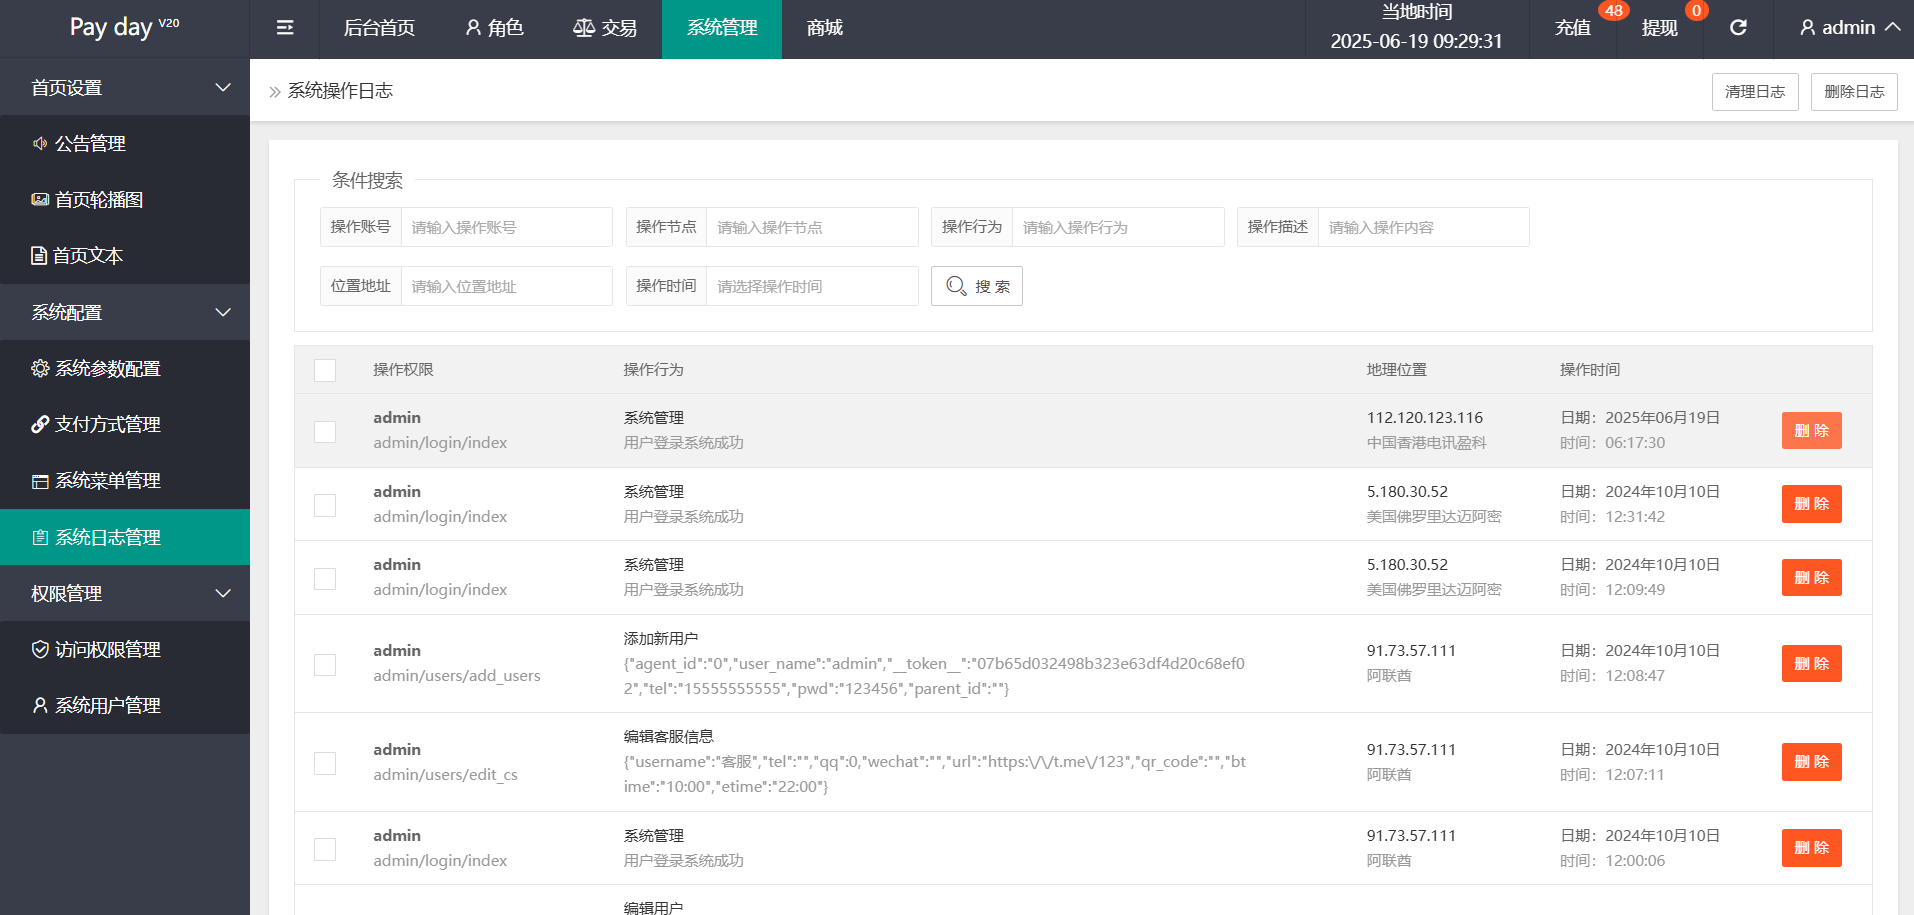
Task: Collapse the 系统配置 sidebar section
Action: (125, 313)
